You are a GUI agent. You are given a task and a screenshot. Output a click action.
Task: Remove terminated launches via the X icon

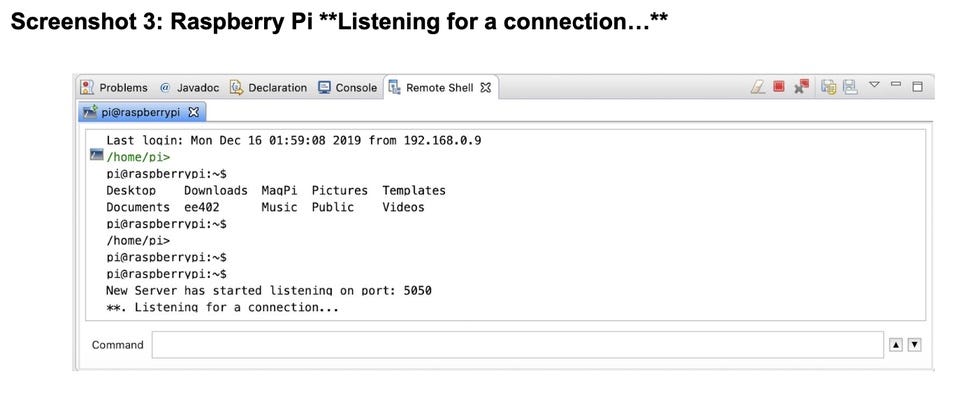point(801,87)
